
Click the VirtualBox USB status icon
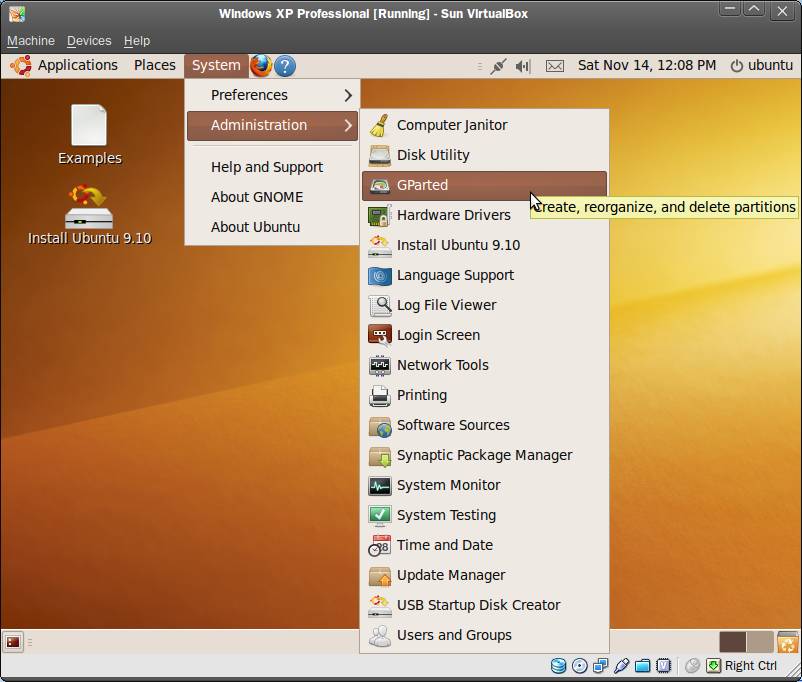point(621,666)
